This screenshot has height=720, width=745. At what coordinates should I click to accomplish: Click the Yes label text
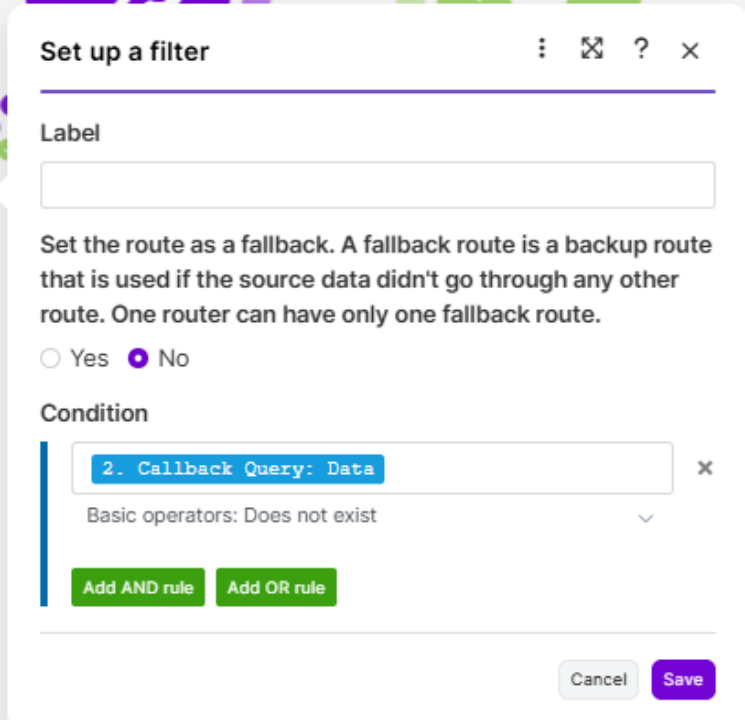coord(89,358)
